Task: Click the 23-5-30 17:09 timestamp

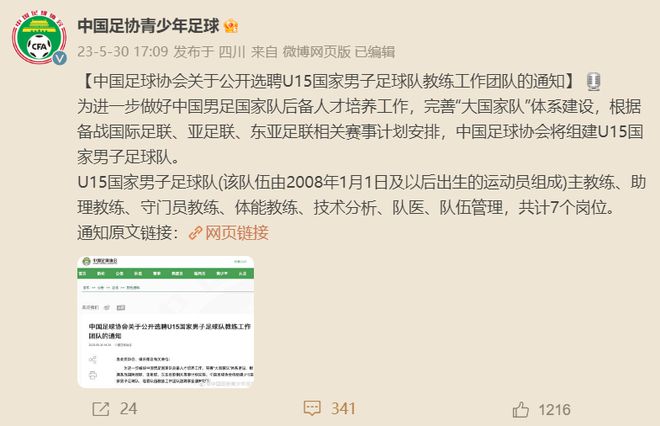Action: [x=122, y=52]
